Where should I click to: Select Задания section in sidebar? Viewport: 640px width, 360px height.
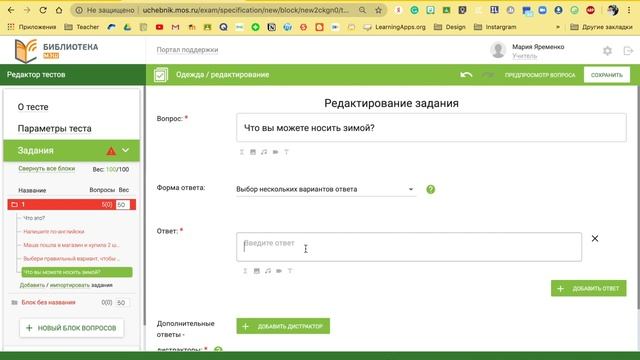pos(71,151)
